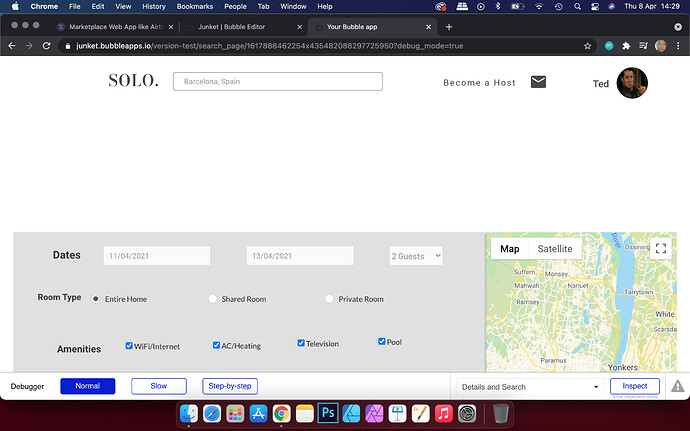
Task: Open the People menu in menu bar
Action: click(x=235, y=7)
